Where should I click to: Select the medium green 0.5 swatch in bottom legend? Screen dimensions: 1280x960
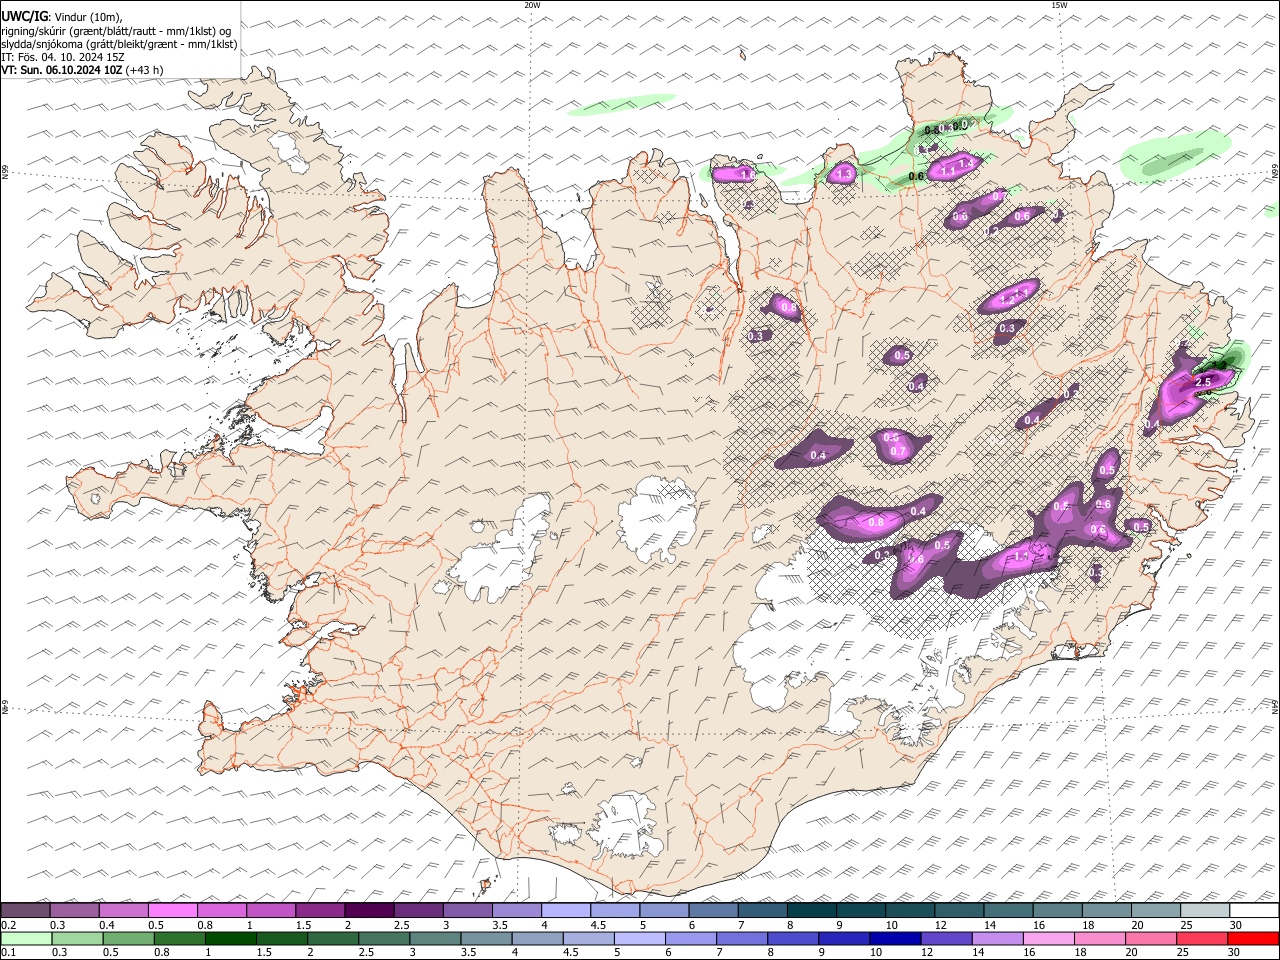pos(128,938)
